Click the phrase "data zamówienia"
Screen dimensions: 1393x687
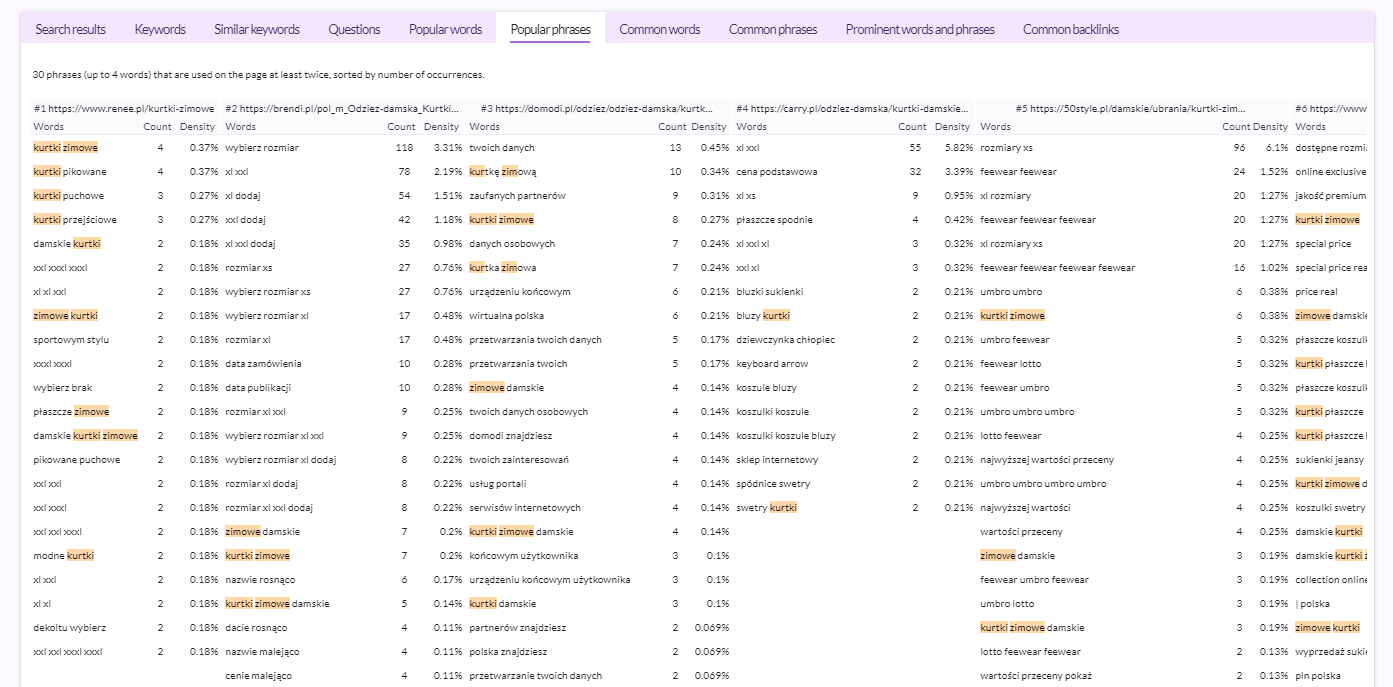click(x=263, y=364)
